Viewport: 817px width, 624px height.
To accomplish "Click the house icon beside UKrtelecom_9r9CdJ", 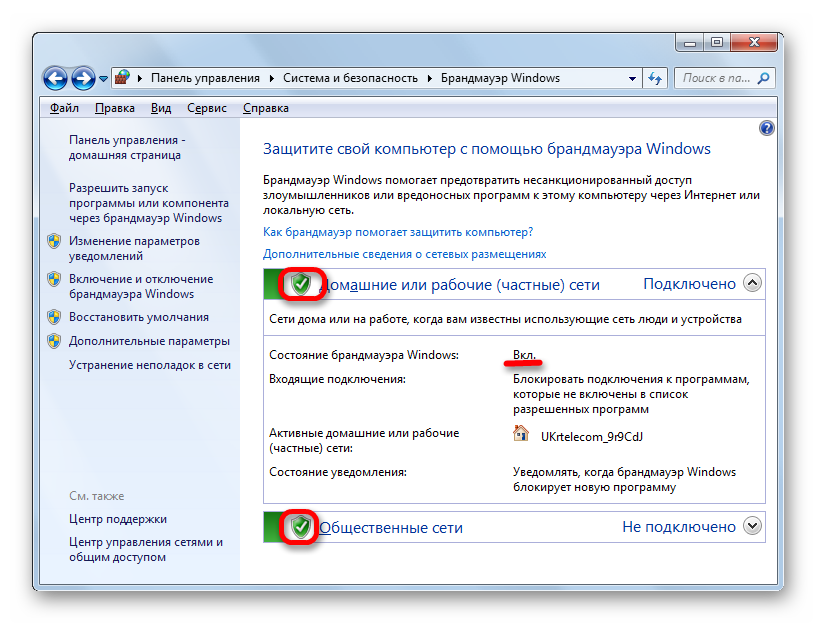I will [x=520, y=433].
